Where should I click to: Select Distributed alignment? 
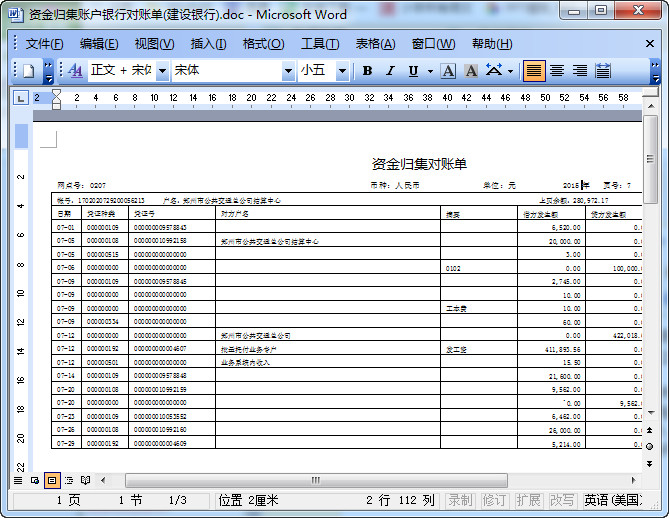(603, 71)
